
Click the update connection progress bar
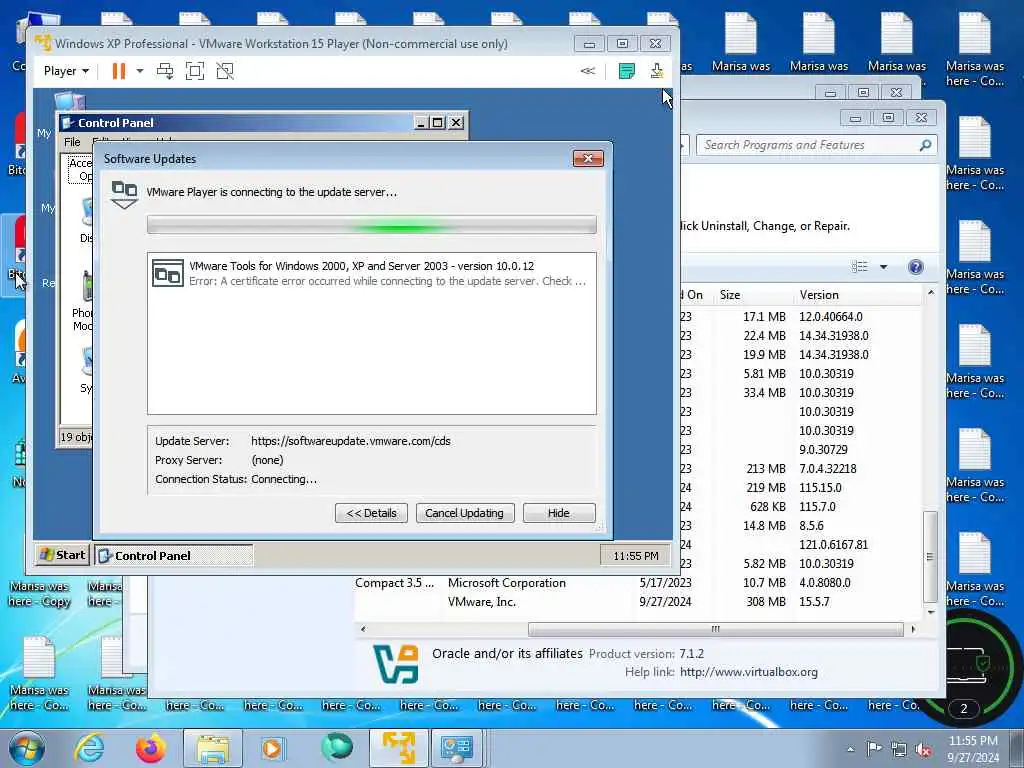pos(372,225)
